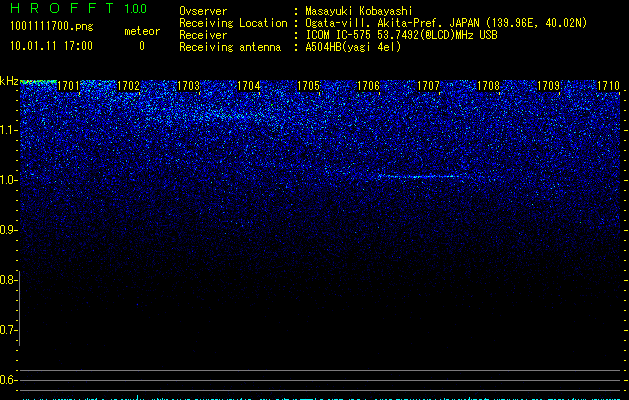Click the HROFFT program title
629x400 pixels.
pos(62,8)
